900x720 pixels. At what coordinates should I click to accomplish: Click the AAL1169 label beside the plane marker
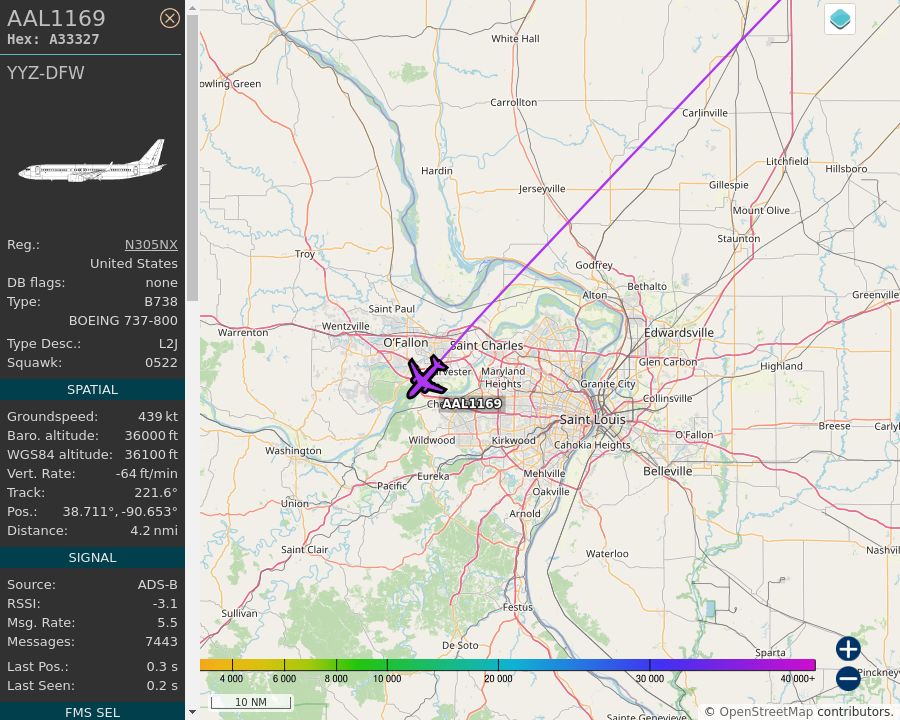[471, 403]
